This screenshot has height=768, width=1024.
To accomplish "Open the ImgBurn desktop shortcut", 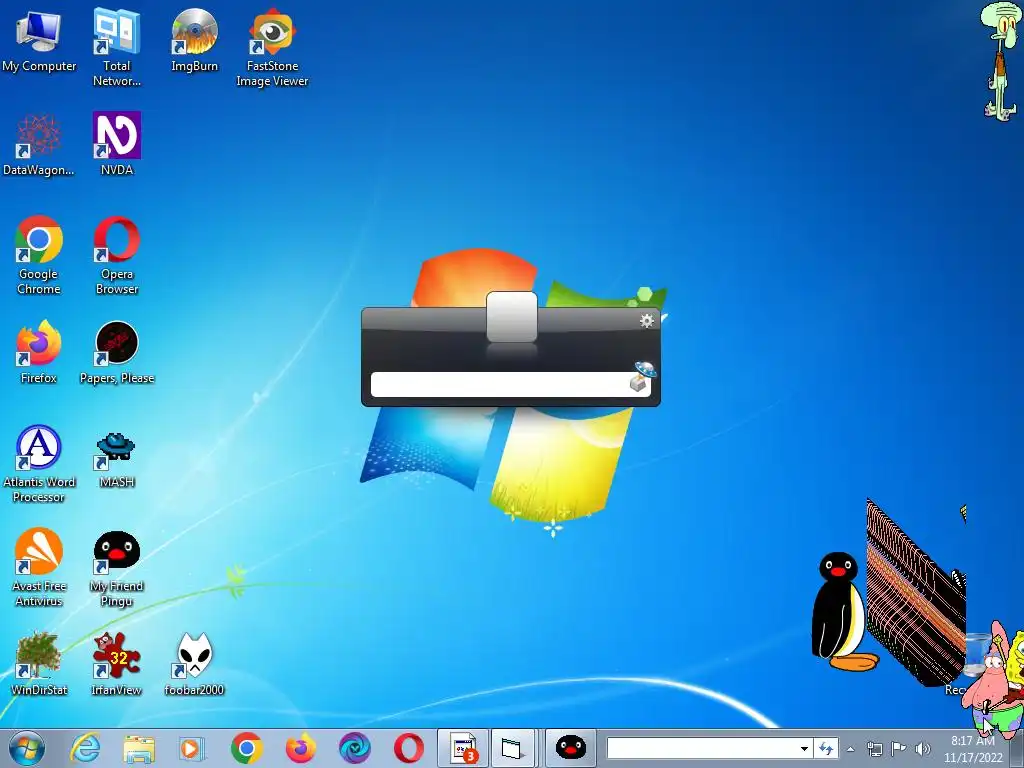I will pyautogui.click(x=194, y=40).
